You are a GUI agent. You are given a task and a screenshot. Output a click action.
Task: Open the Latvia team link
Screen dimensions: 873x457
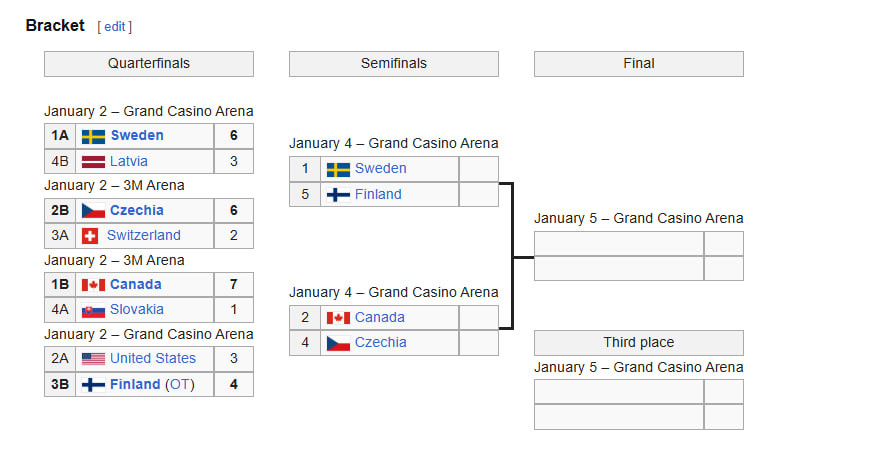pos(129,161)
